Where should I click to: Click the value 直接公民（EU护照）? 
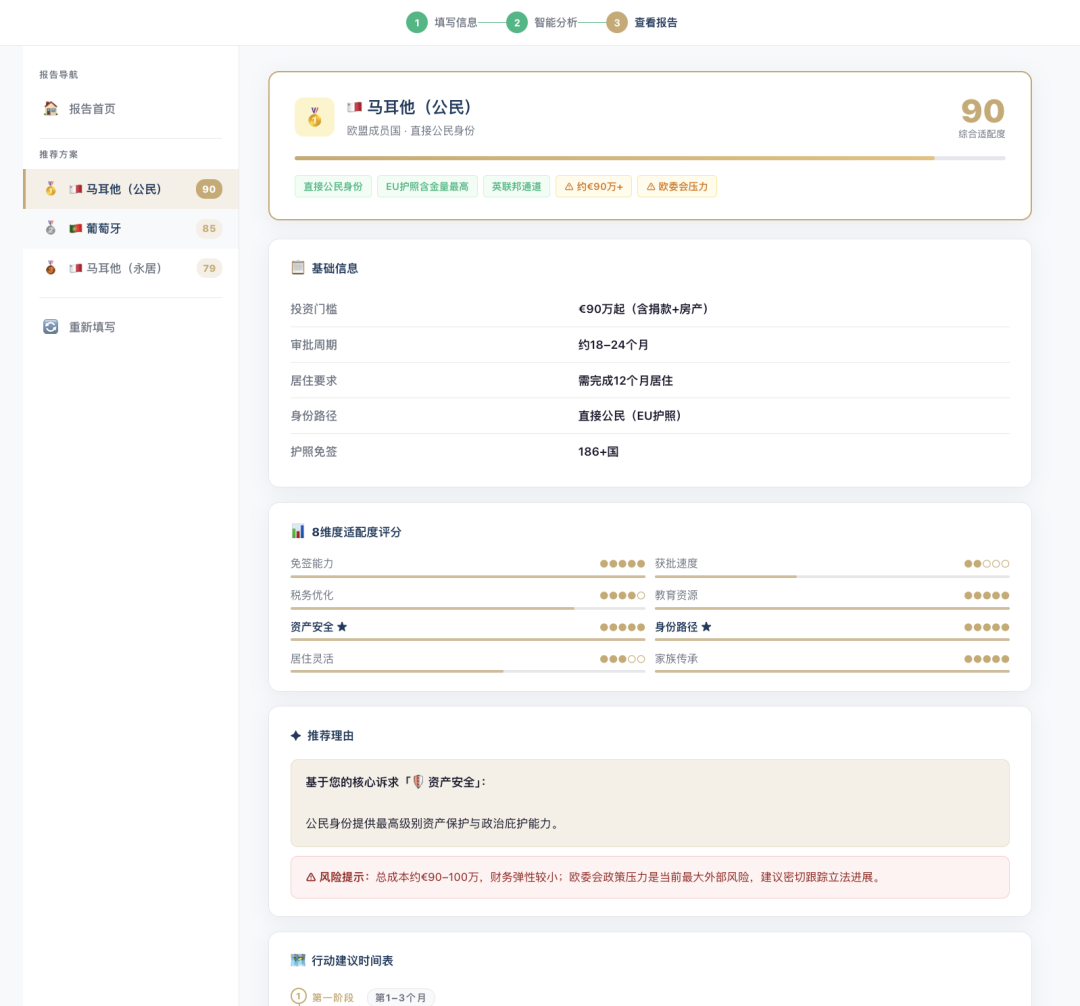pos(630,415)
